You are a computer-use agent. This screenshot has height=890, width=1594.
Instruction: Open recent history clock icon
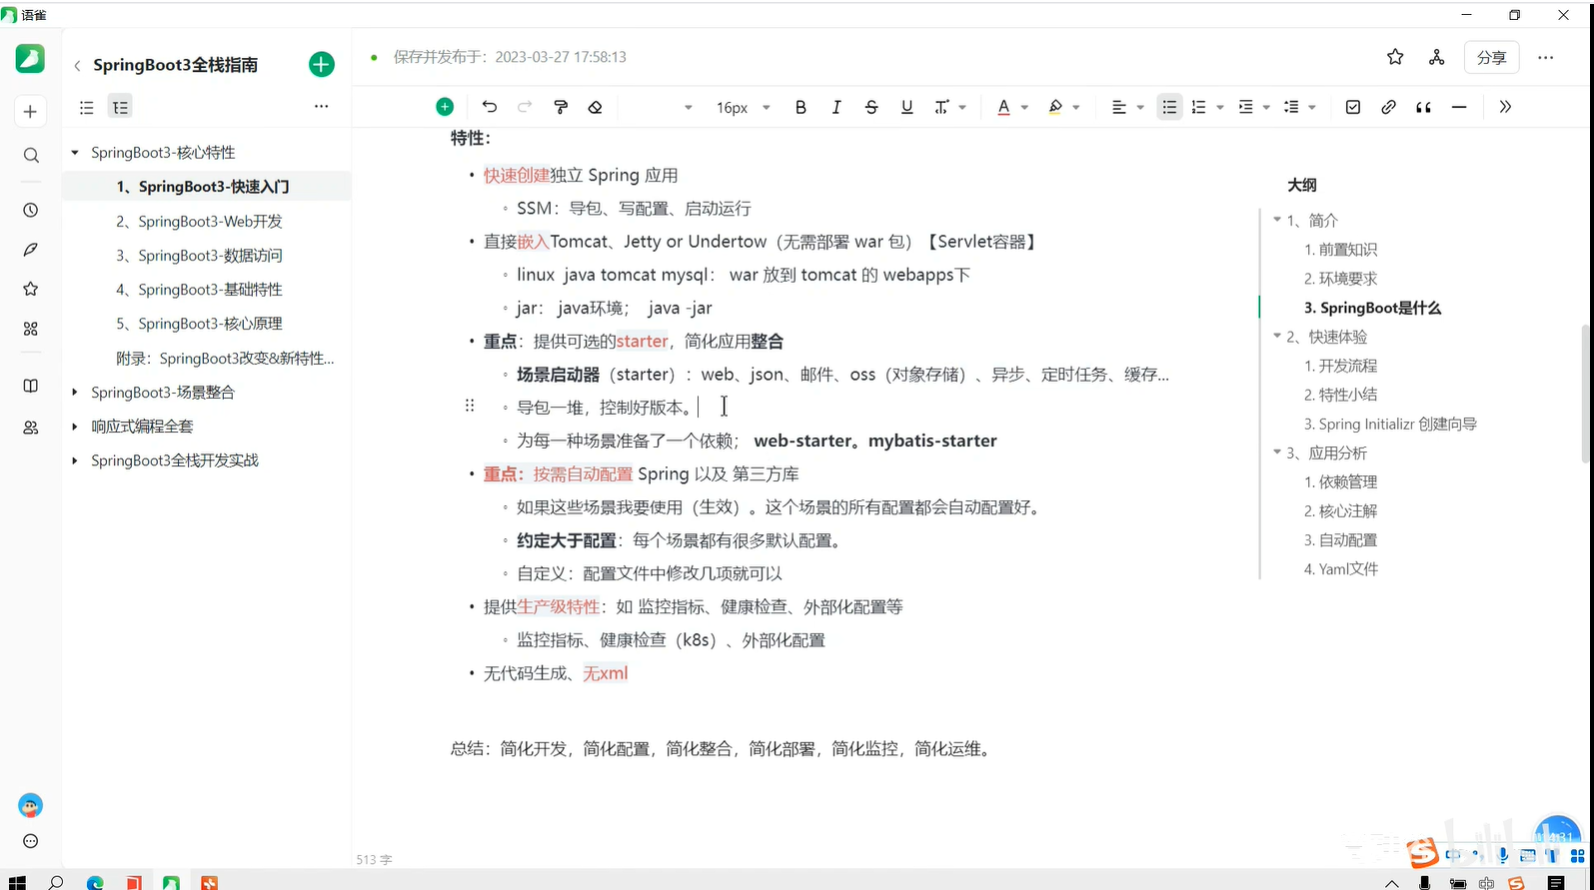pos(31,210)
